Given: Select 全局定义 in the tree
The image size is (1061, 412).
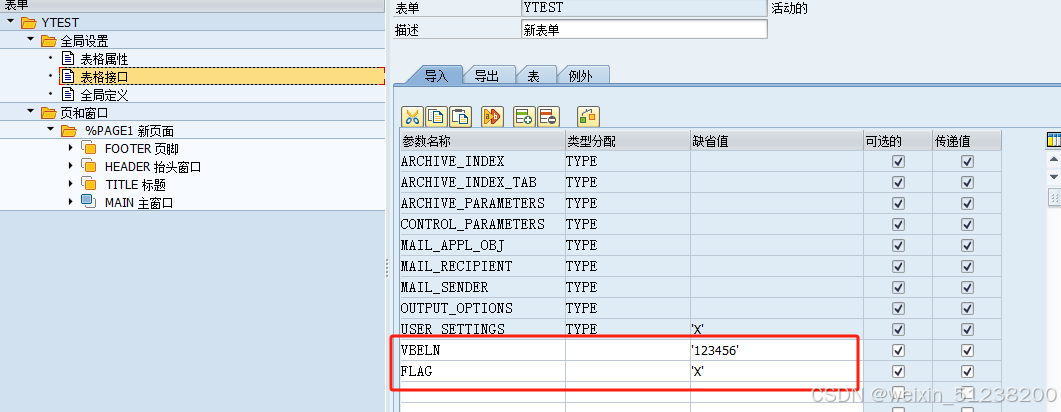Looking at the screenshot, I should [x=104, y=95].
